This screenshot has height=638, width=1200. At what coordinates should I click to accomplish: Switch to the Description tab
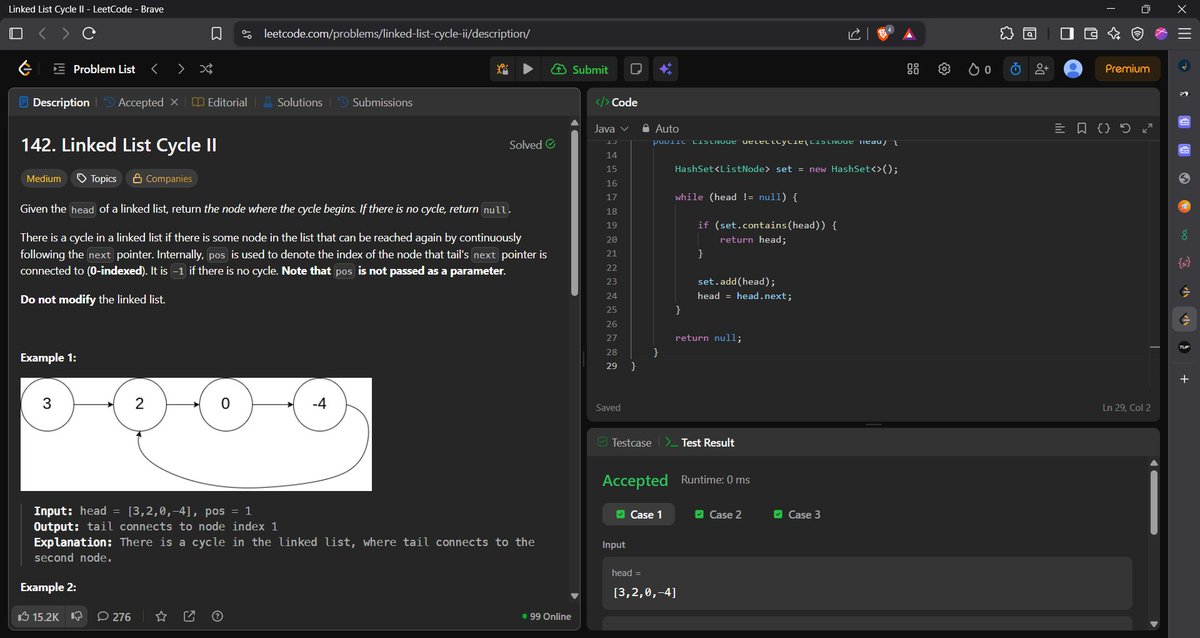coord(54,102)
